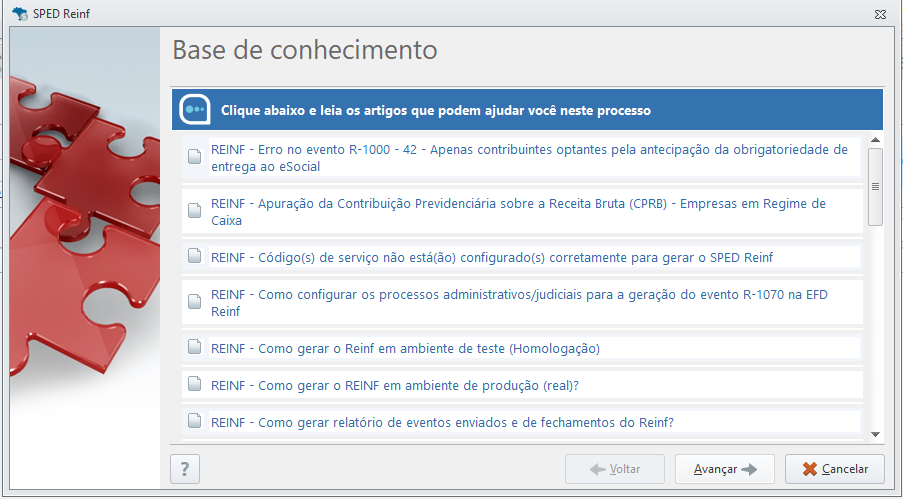Open Reinf test environment (Homologação) article

pos(405,349)
